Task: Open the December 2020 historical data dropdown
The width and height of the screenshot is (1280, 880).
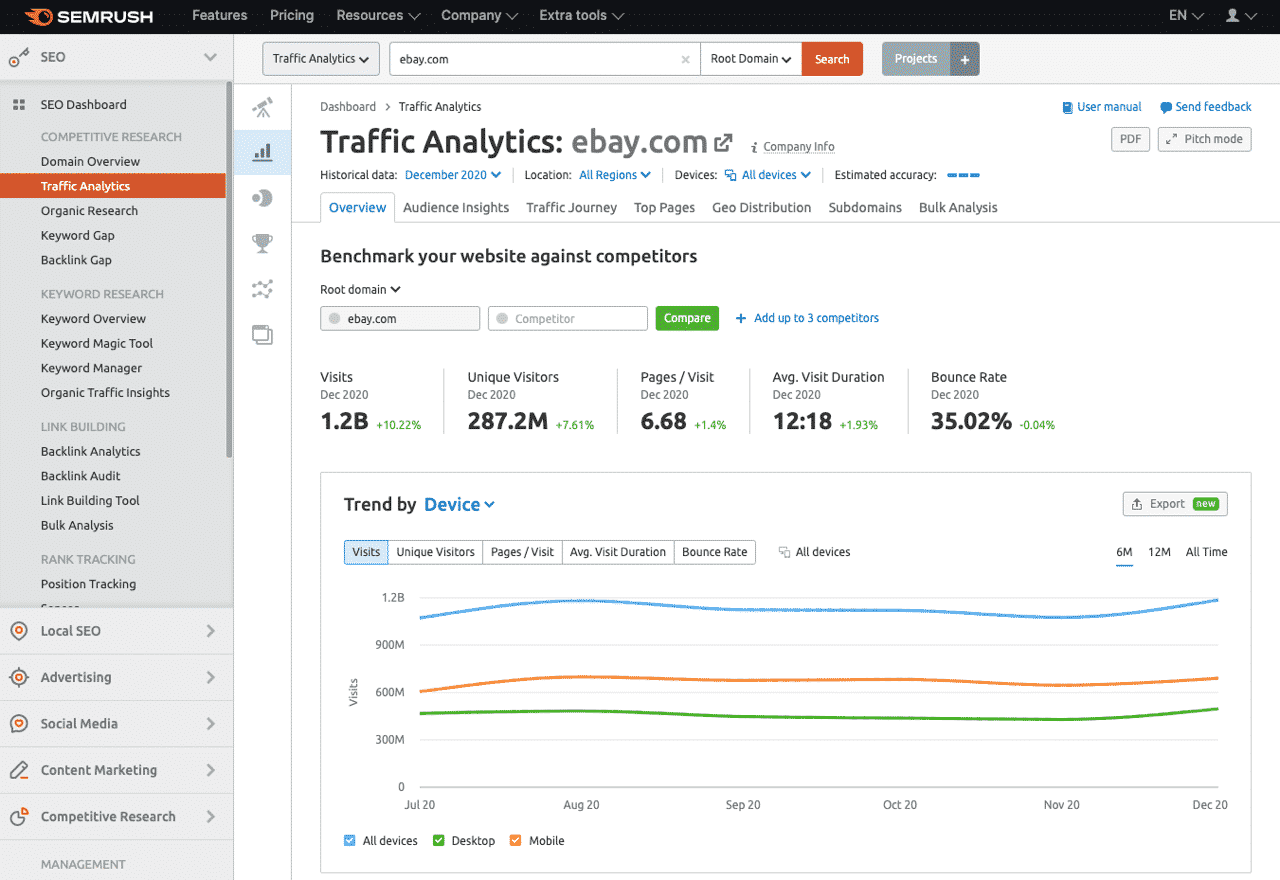Action: [453, 175]
